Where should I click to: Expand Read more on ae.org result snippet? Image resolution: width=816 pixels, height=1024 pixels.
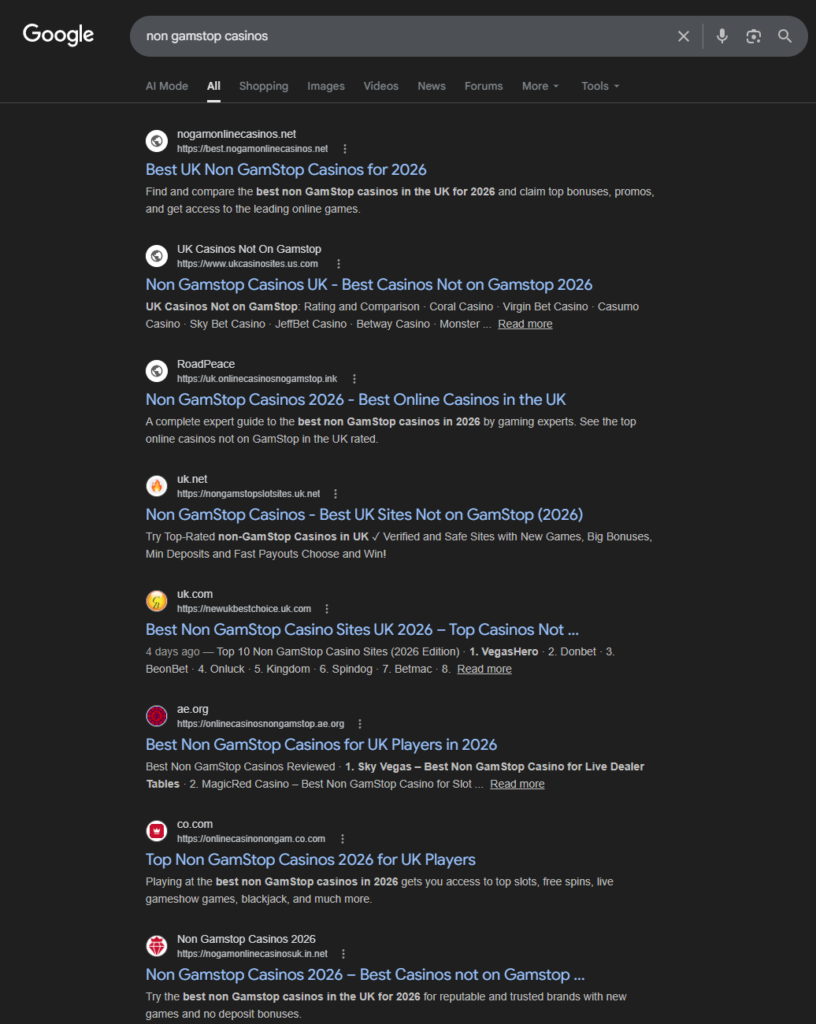pyautogui.click(x=517, y=784)
